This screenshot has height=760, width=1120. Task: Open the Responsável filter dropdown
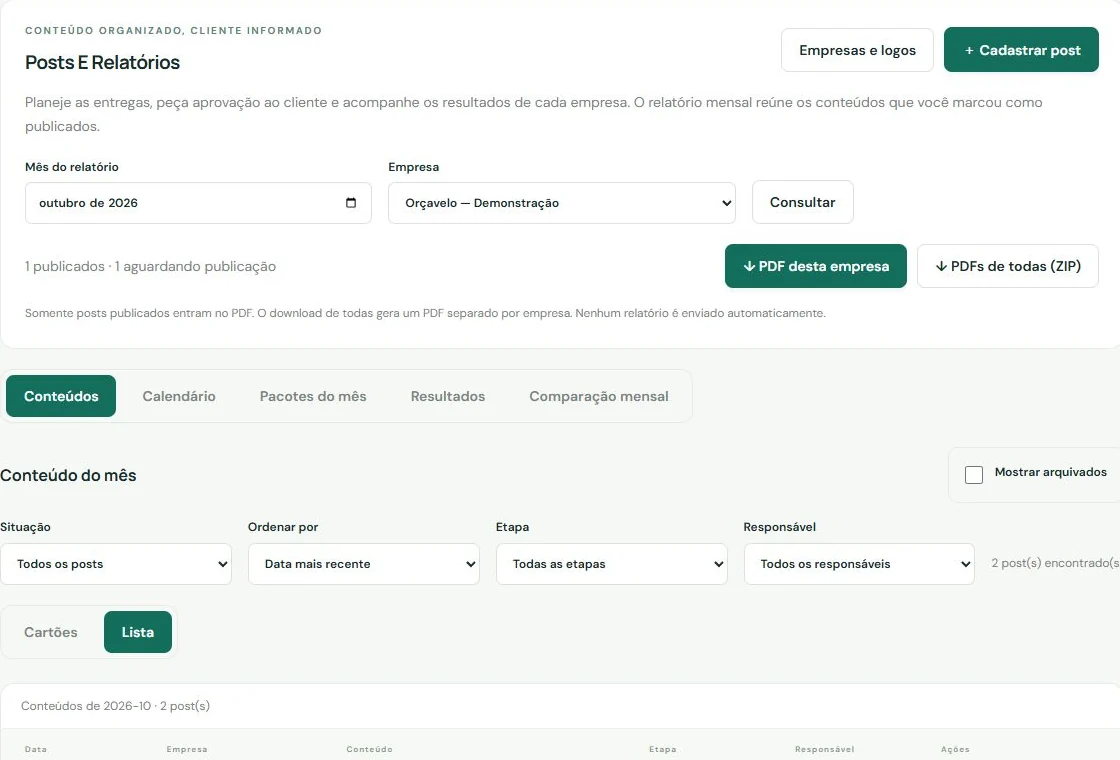[x=859, y=564]
